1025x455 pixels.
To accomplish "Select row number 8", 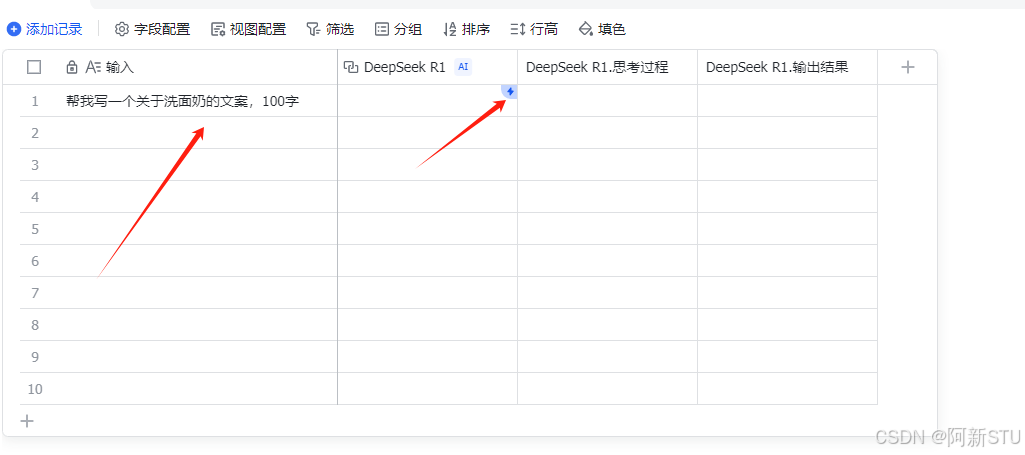I will click(x=35, y=326).
